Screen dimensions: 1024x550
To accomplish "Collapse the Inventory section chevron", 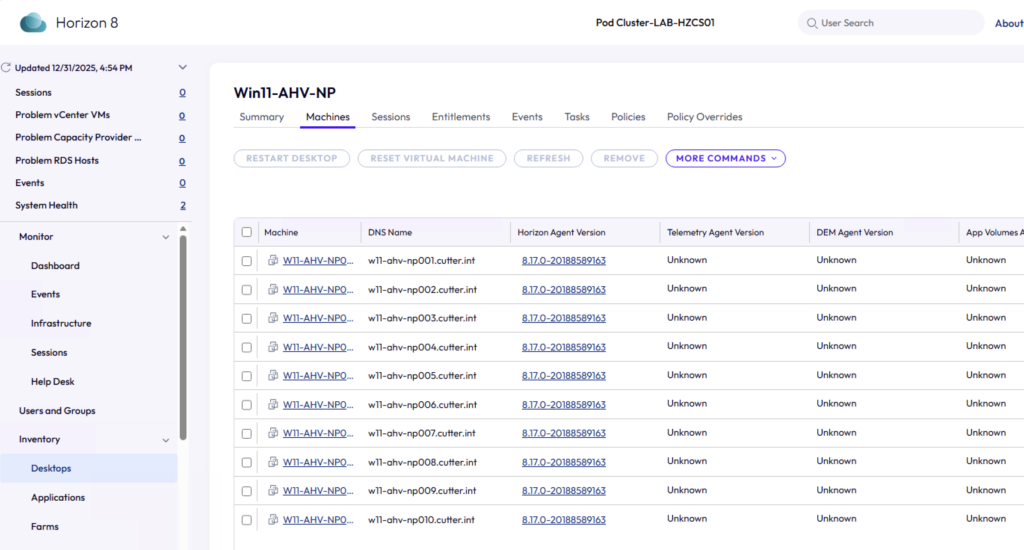I will (166, 440).
